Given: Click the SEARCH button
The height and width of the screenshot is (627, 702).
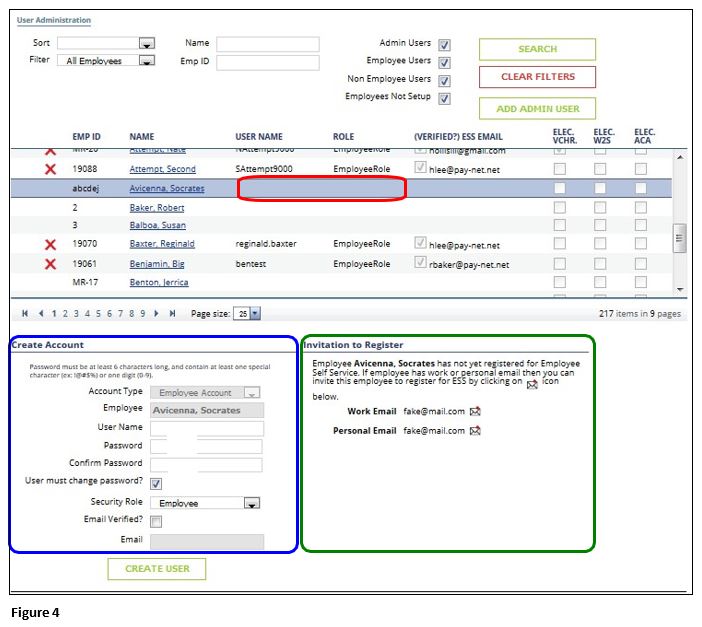Looking at the screenshot, I should click(x=537, y=49).
